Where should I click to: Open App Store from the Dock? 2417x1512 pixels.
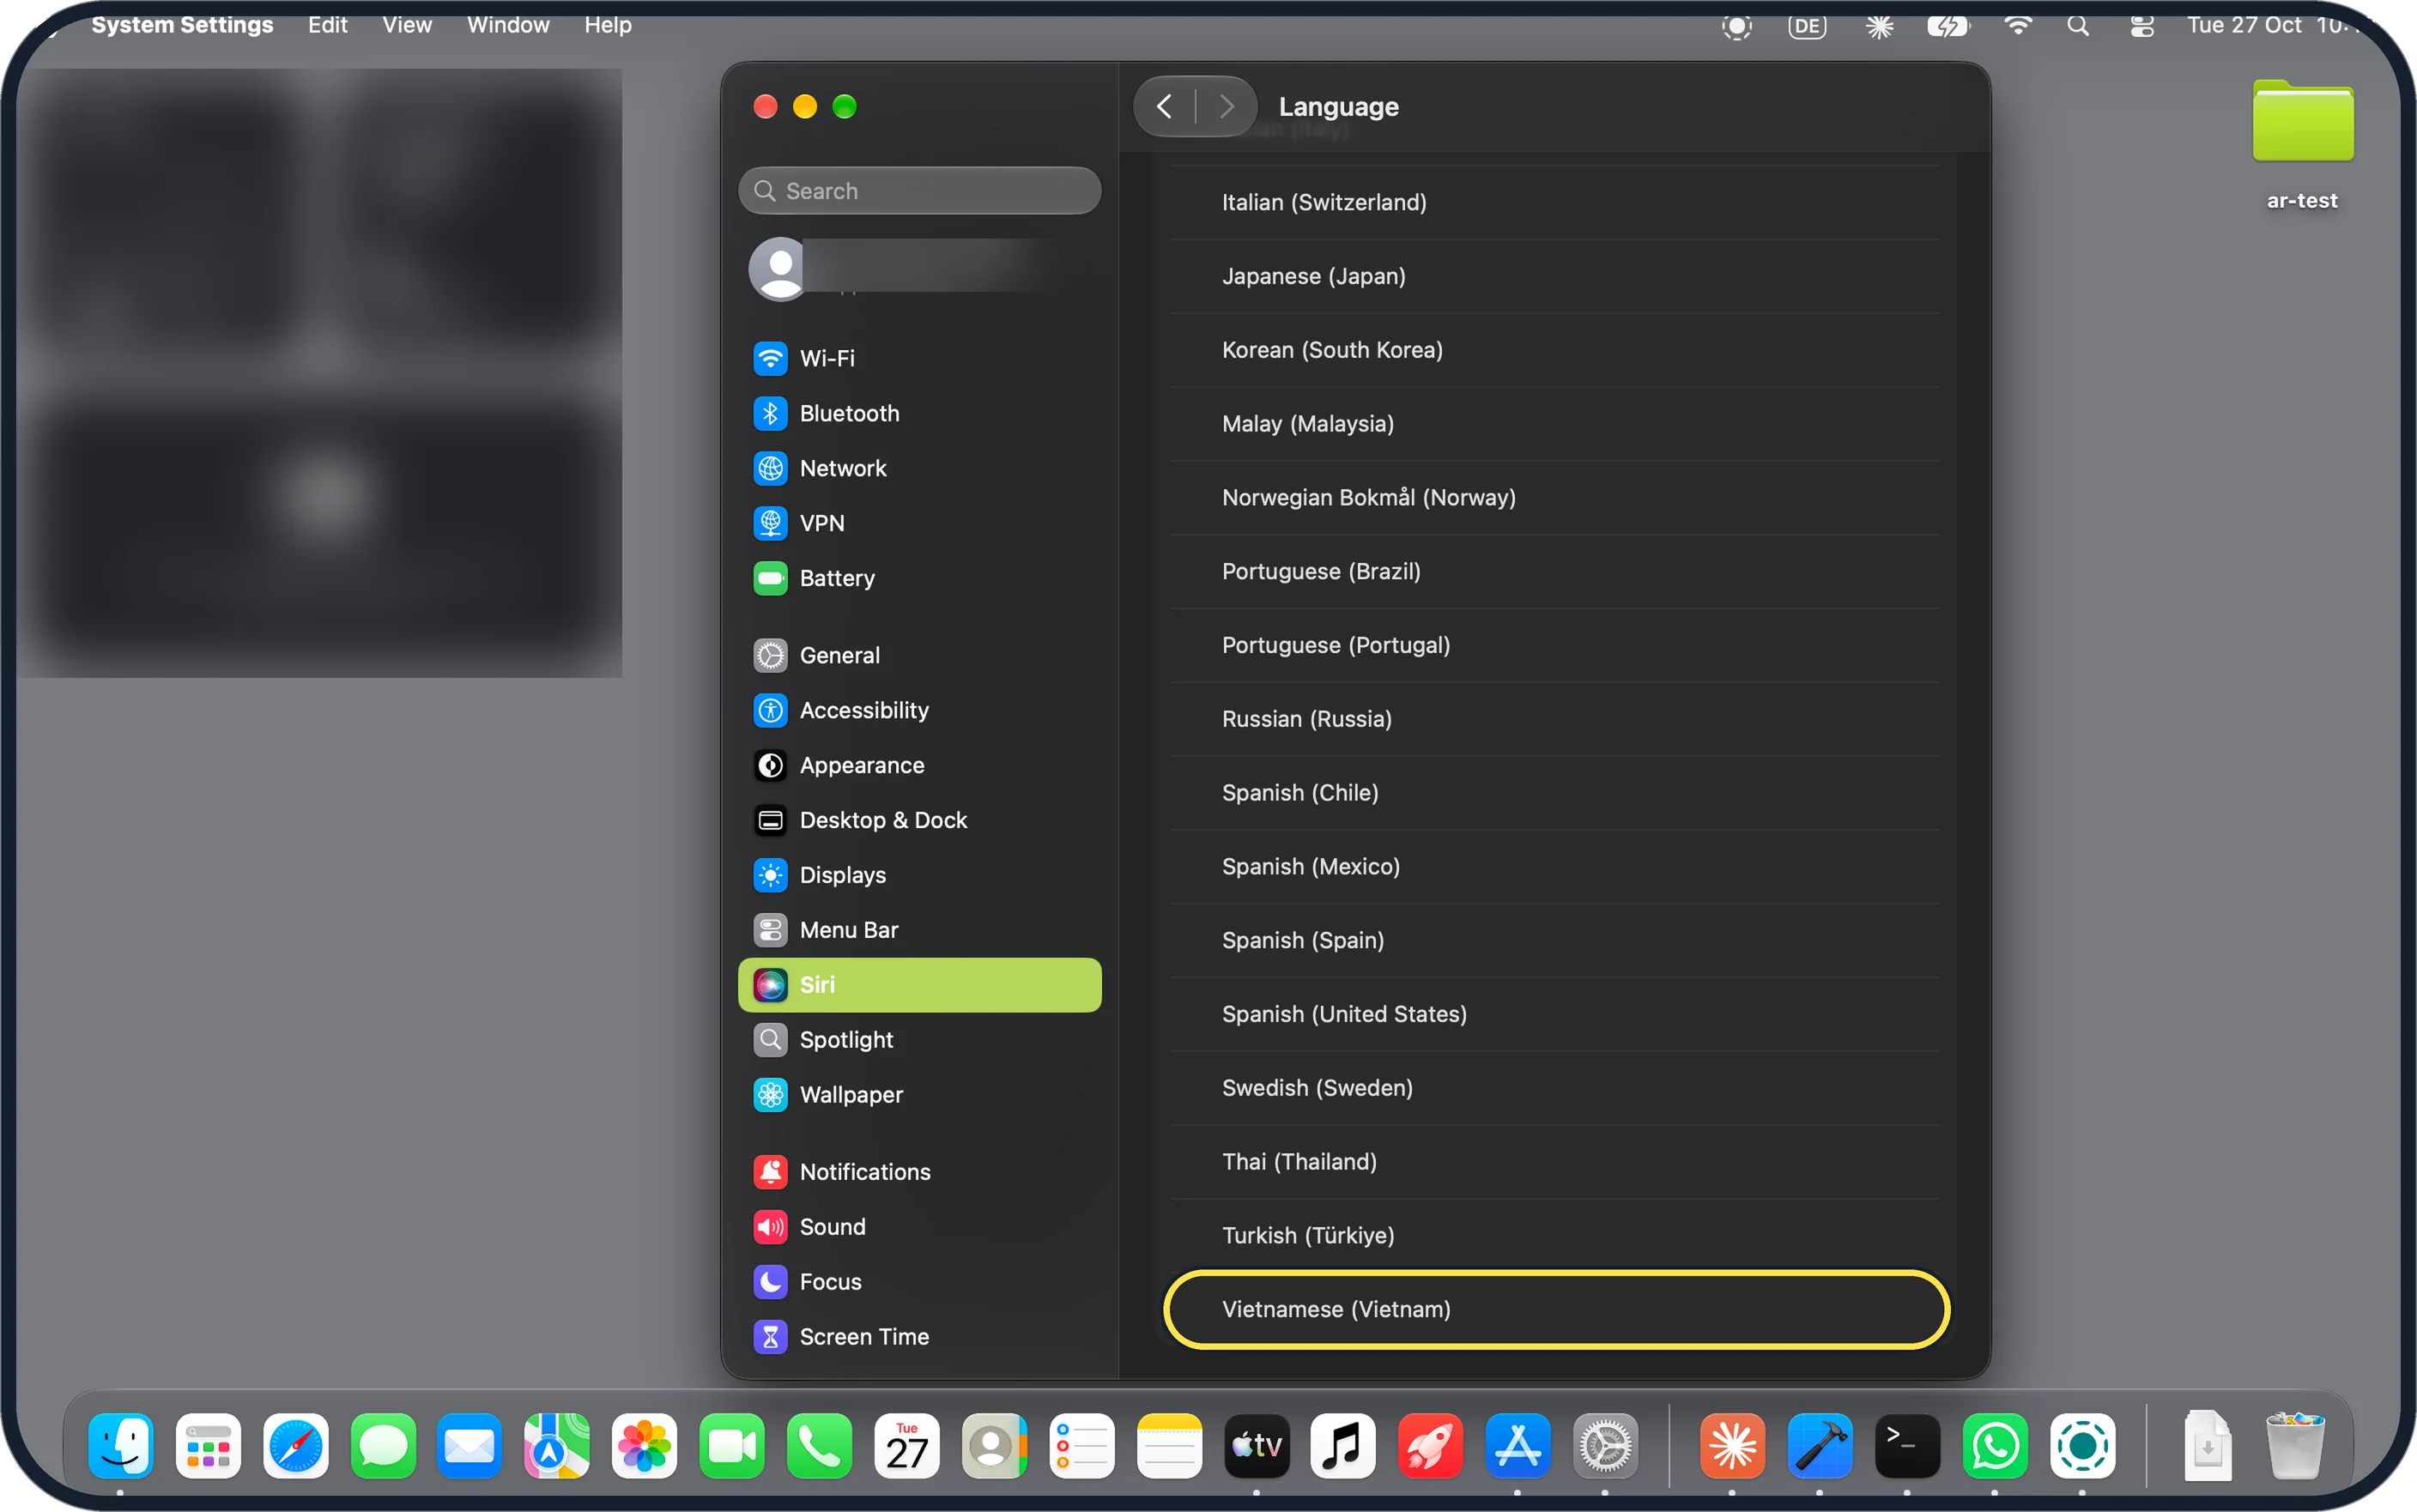tap(1518, 1445)
